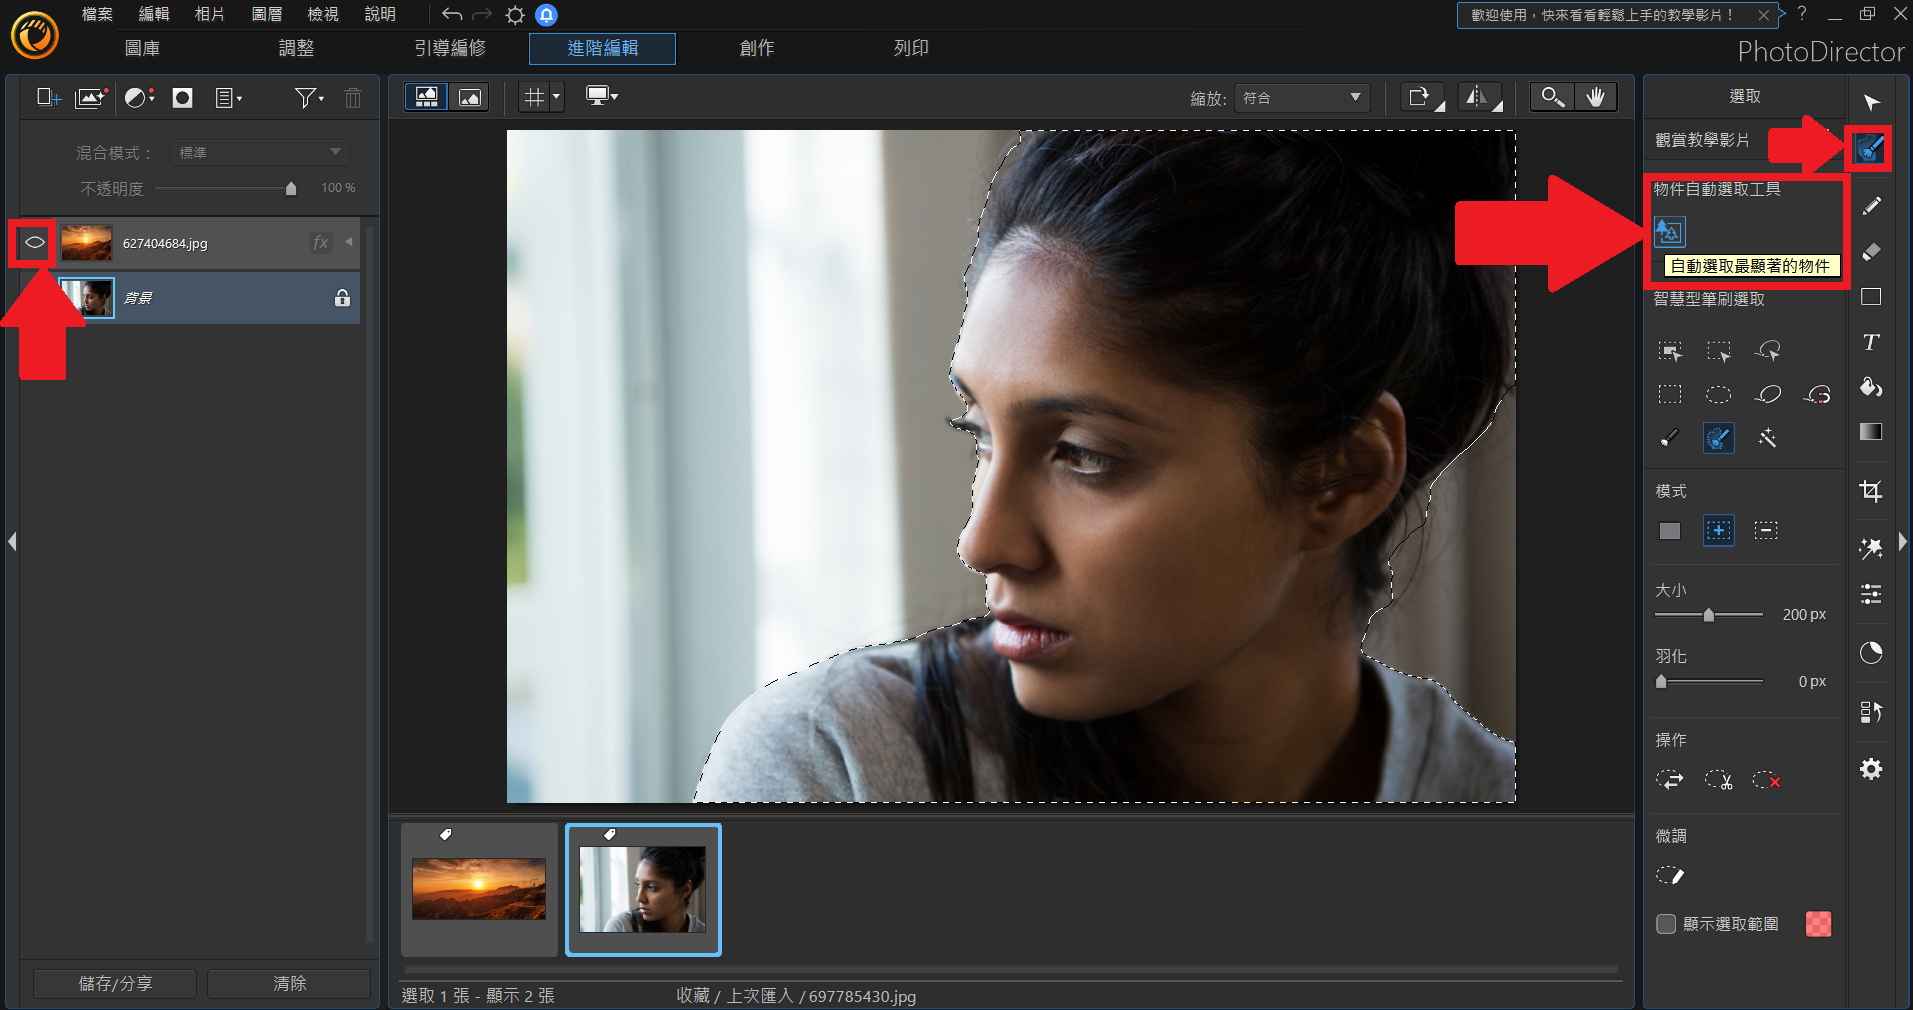Click the Hand pan tool
The height and width of the screenshot is (1010, 1913).
(1596, 97)
